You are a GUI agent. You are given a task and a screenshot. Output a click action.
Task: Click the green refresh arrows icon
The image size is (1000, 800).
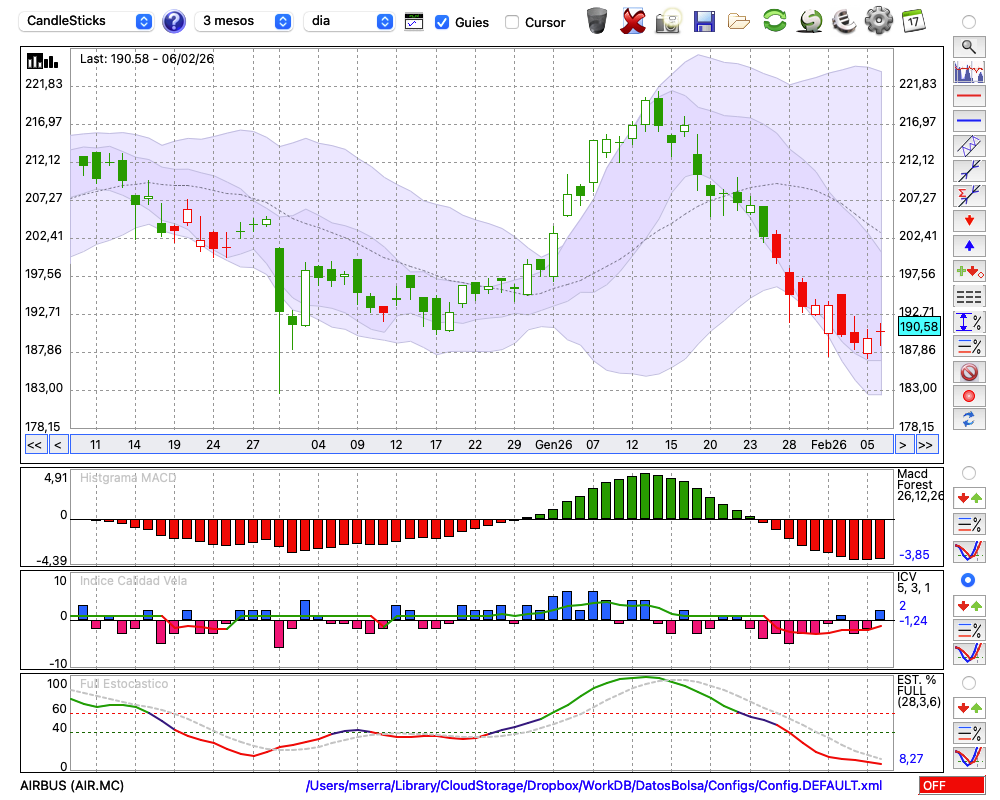click(x=774, y=21)
